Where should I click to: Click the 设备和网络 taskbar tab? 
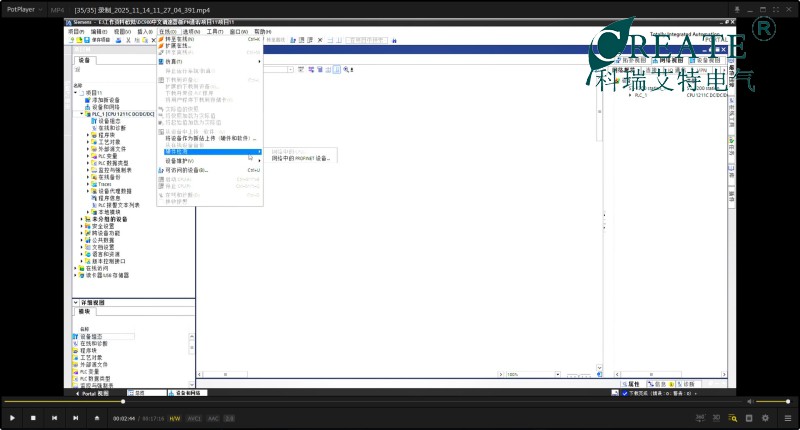point(187,393)
